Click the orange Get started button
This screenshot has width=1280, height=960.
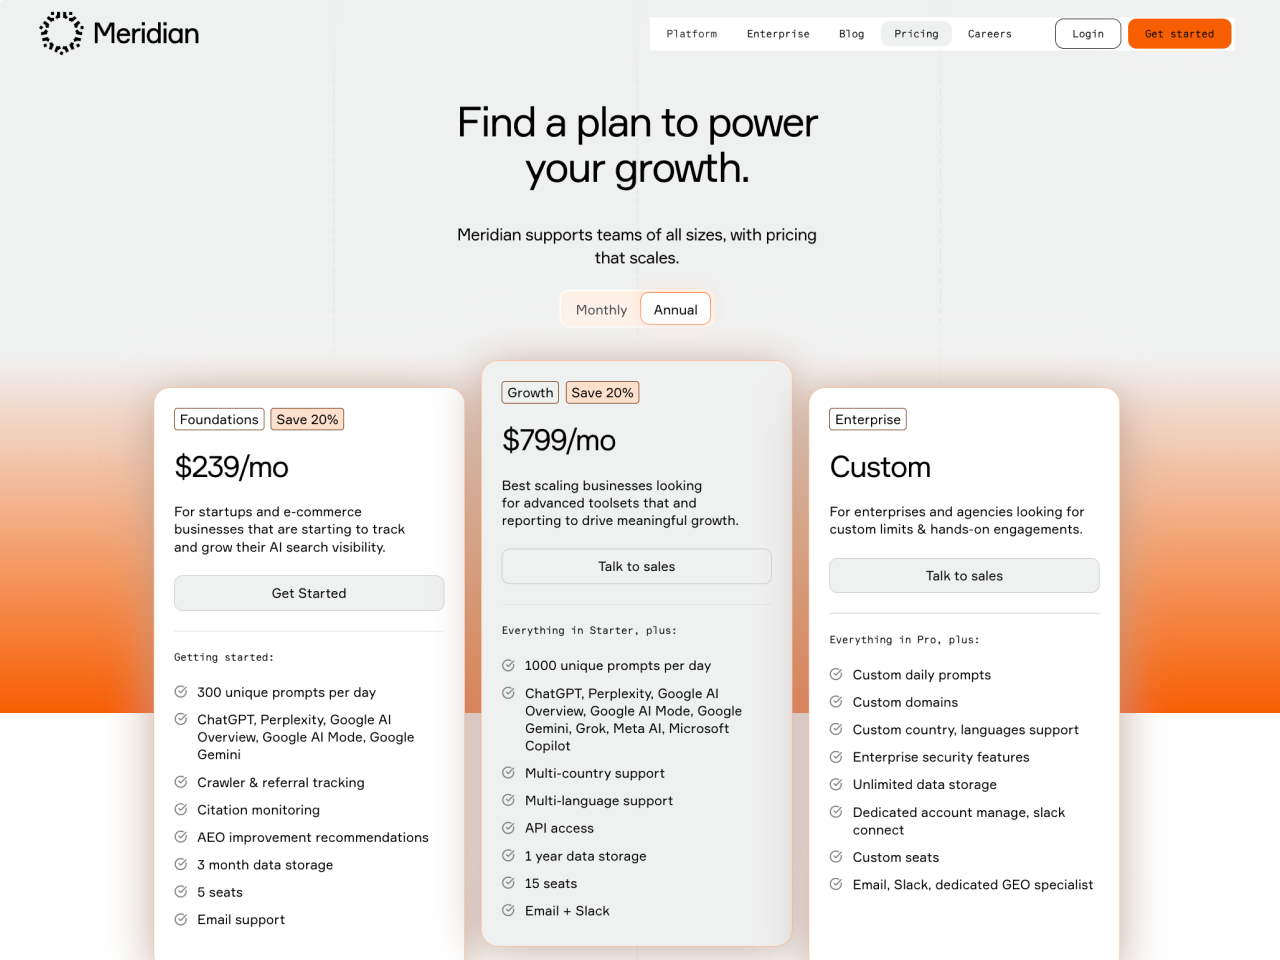(1179, 34)
